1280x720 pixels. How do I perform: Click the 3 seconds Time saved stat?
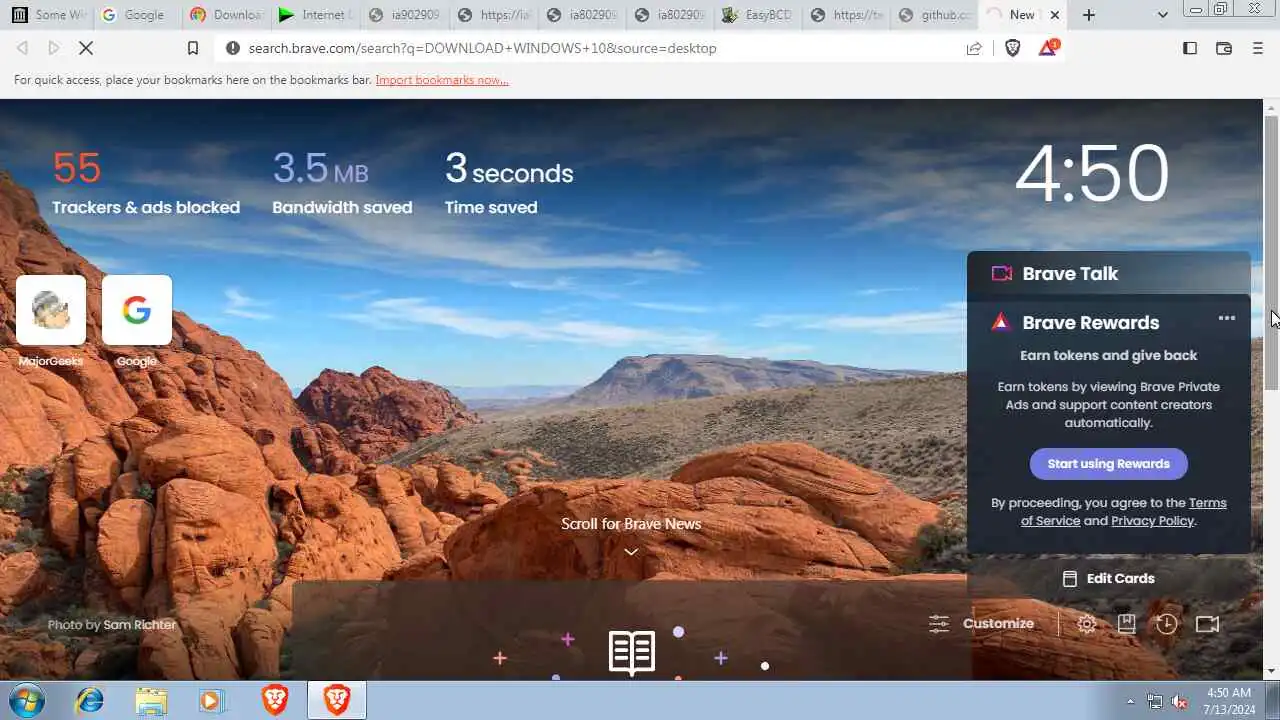(509, 183)
